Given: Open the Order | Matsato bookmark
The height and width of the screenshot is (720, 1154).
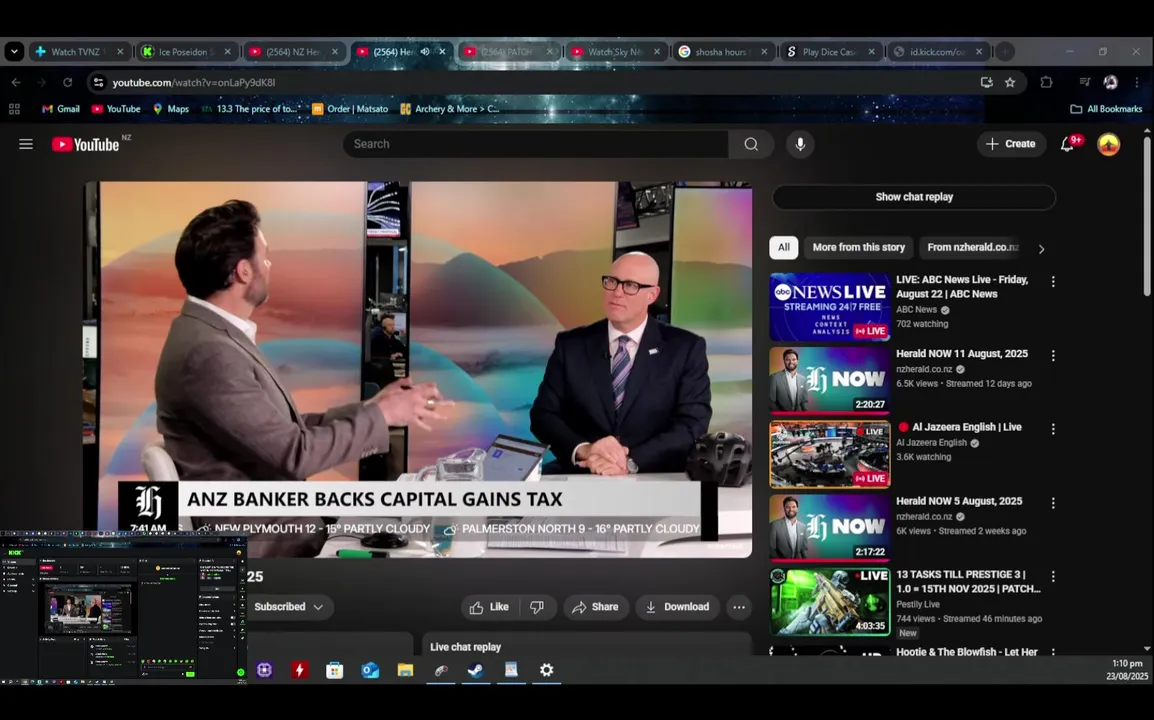Looking at the screenshot, I should click(x=350, y=109).
